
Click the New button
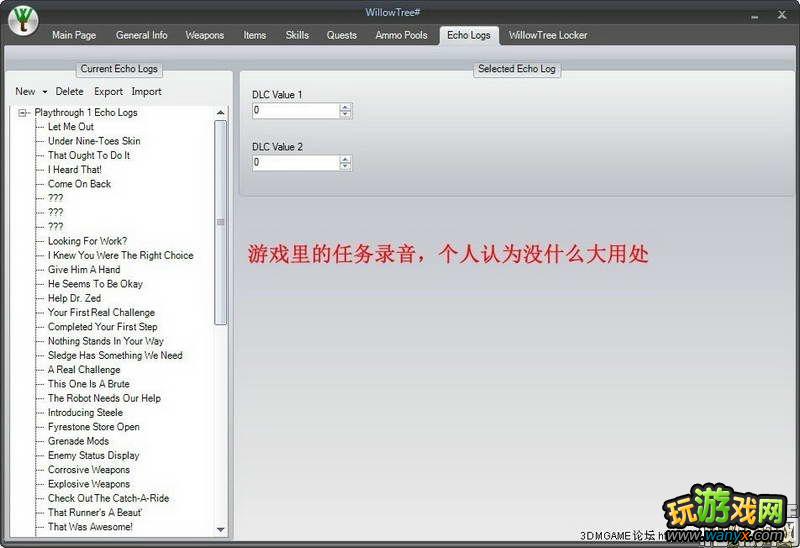(x=26, y=91)
